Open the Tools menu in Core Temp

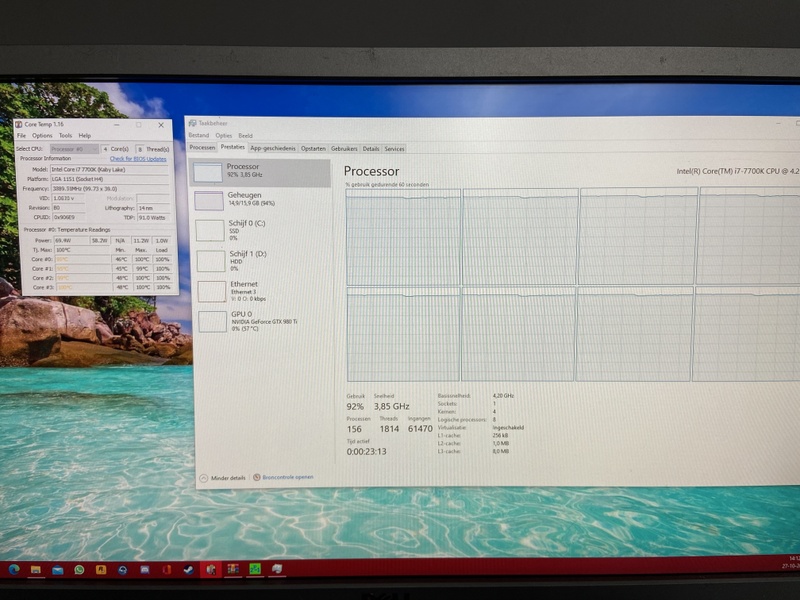(65, 136)
